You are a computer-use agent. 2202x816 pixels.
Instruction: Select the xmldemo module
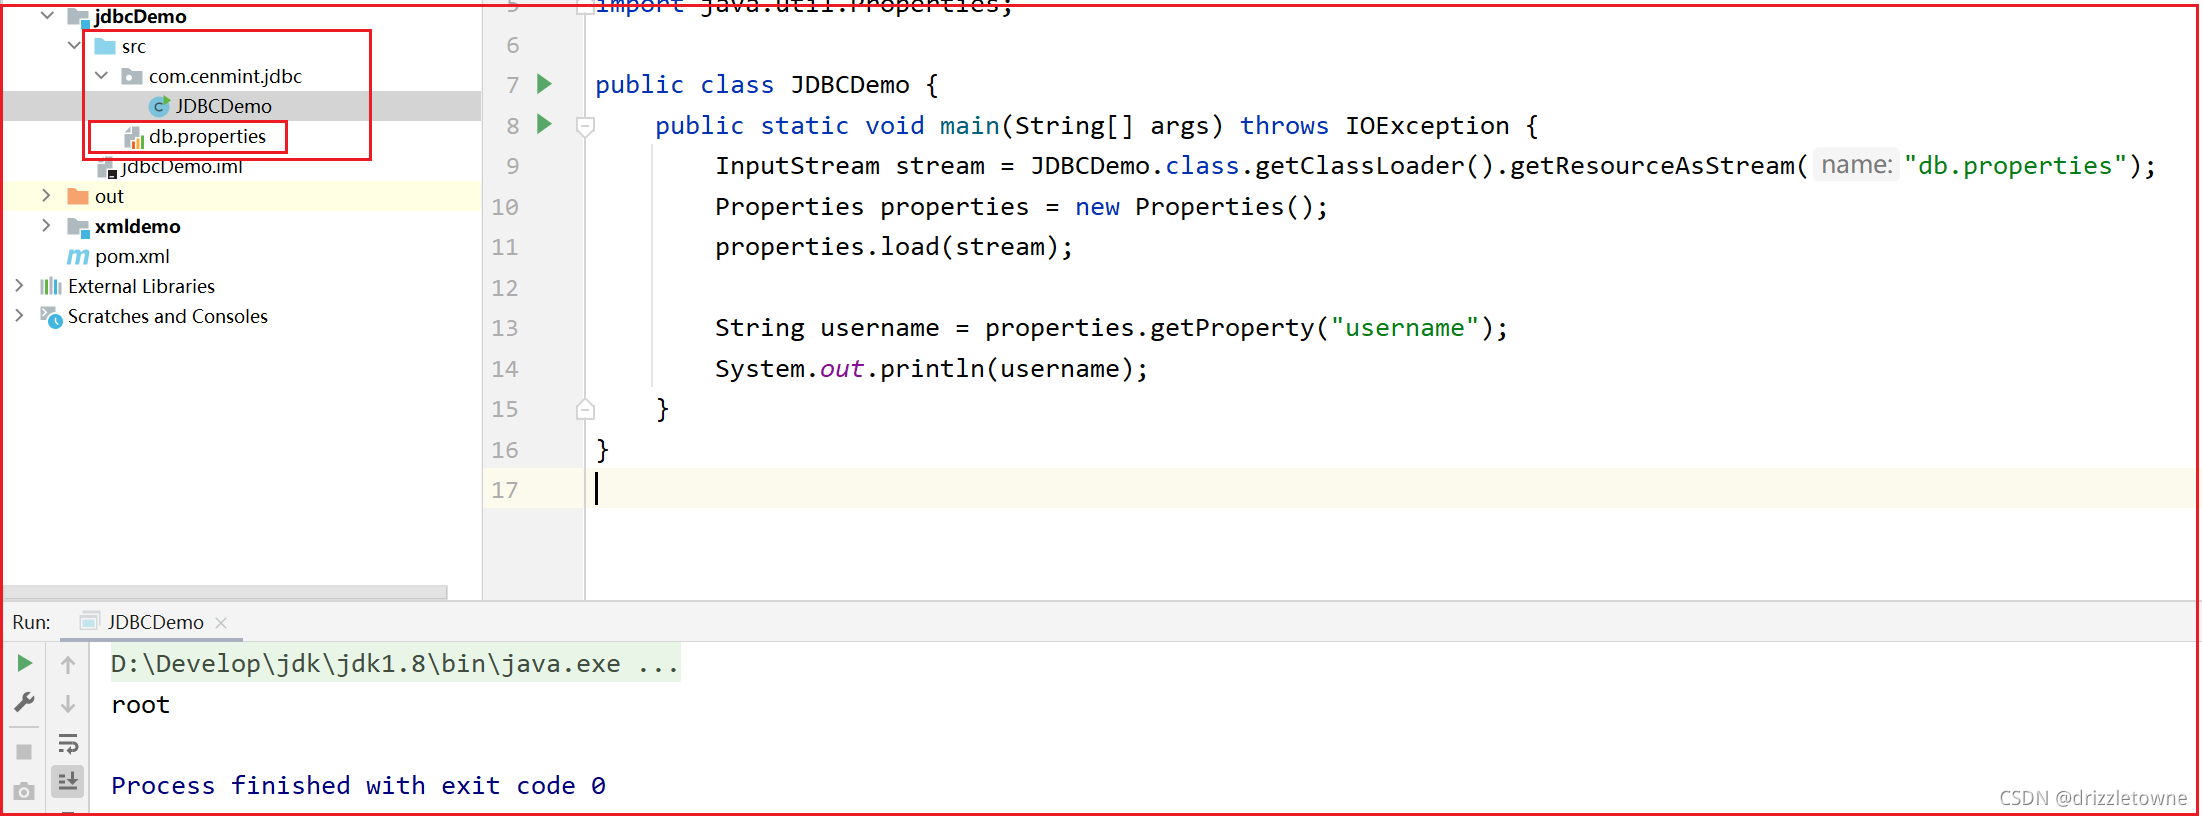click(x=138, y=226)
